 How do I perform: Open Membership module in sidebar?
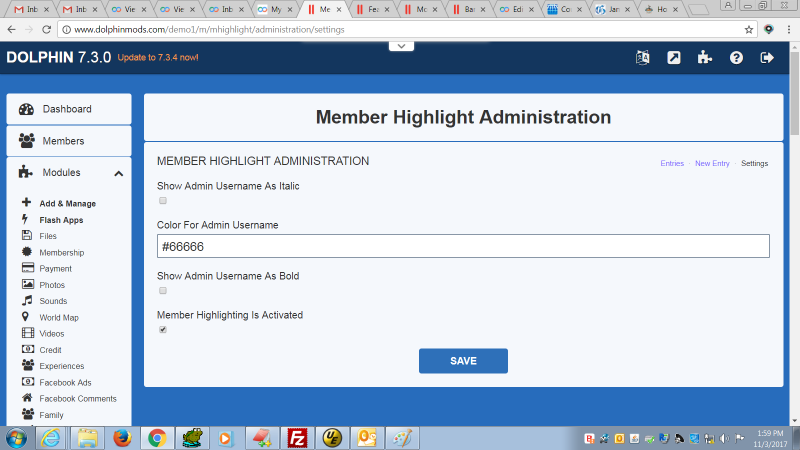(62, 253)
